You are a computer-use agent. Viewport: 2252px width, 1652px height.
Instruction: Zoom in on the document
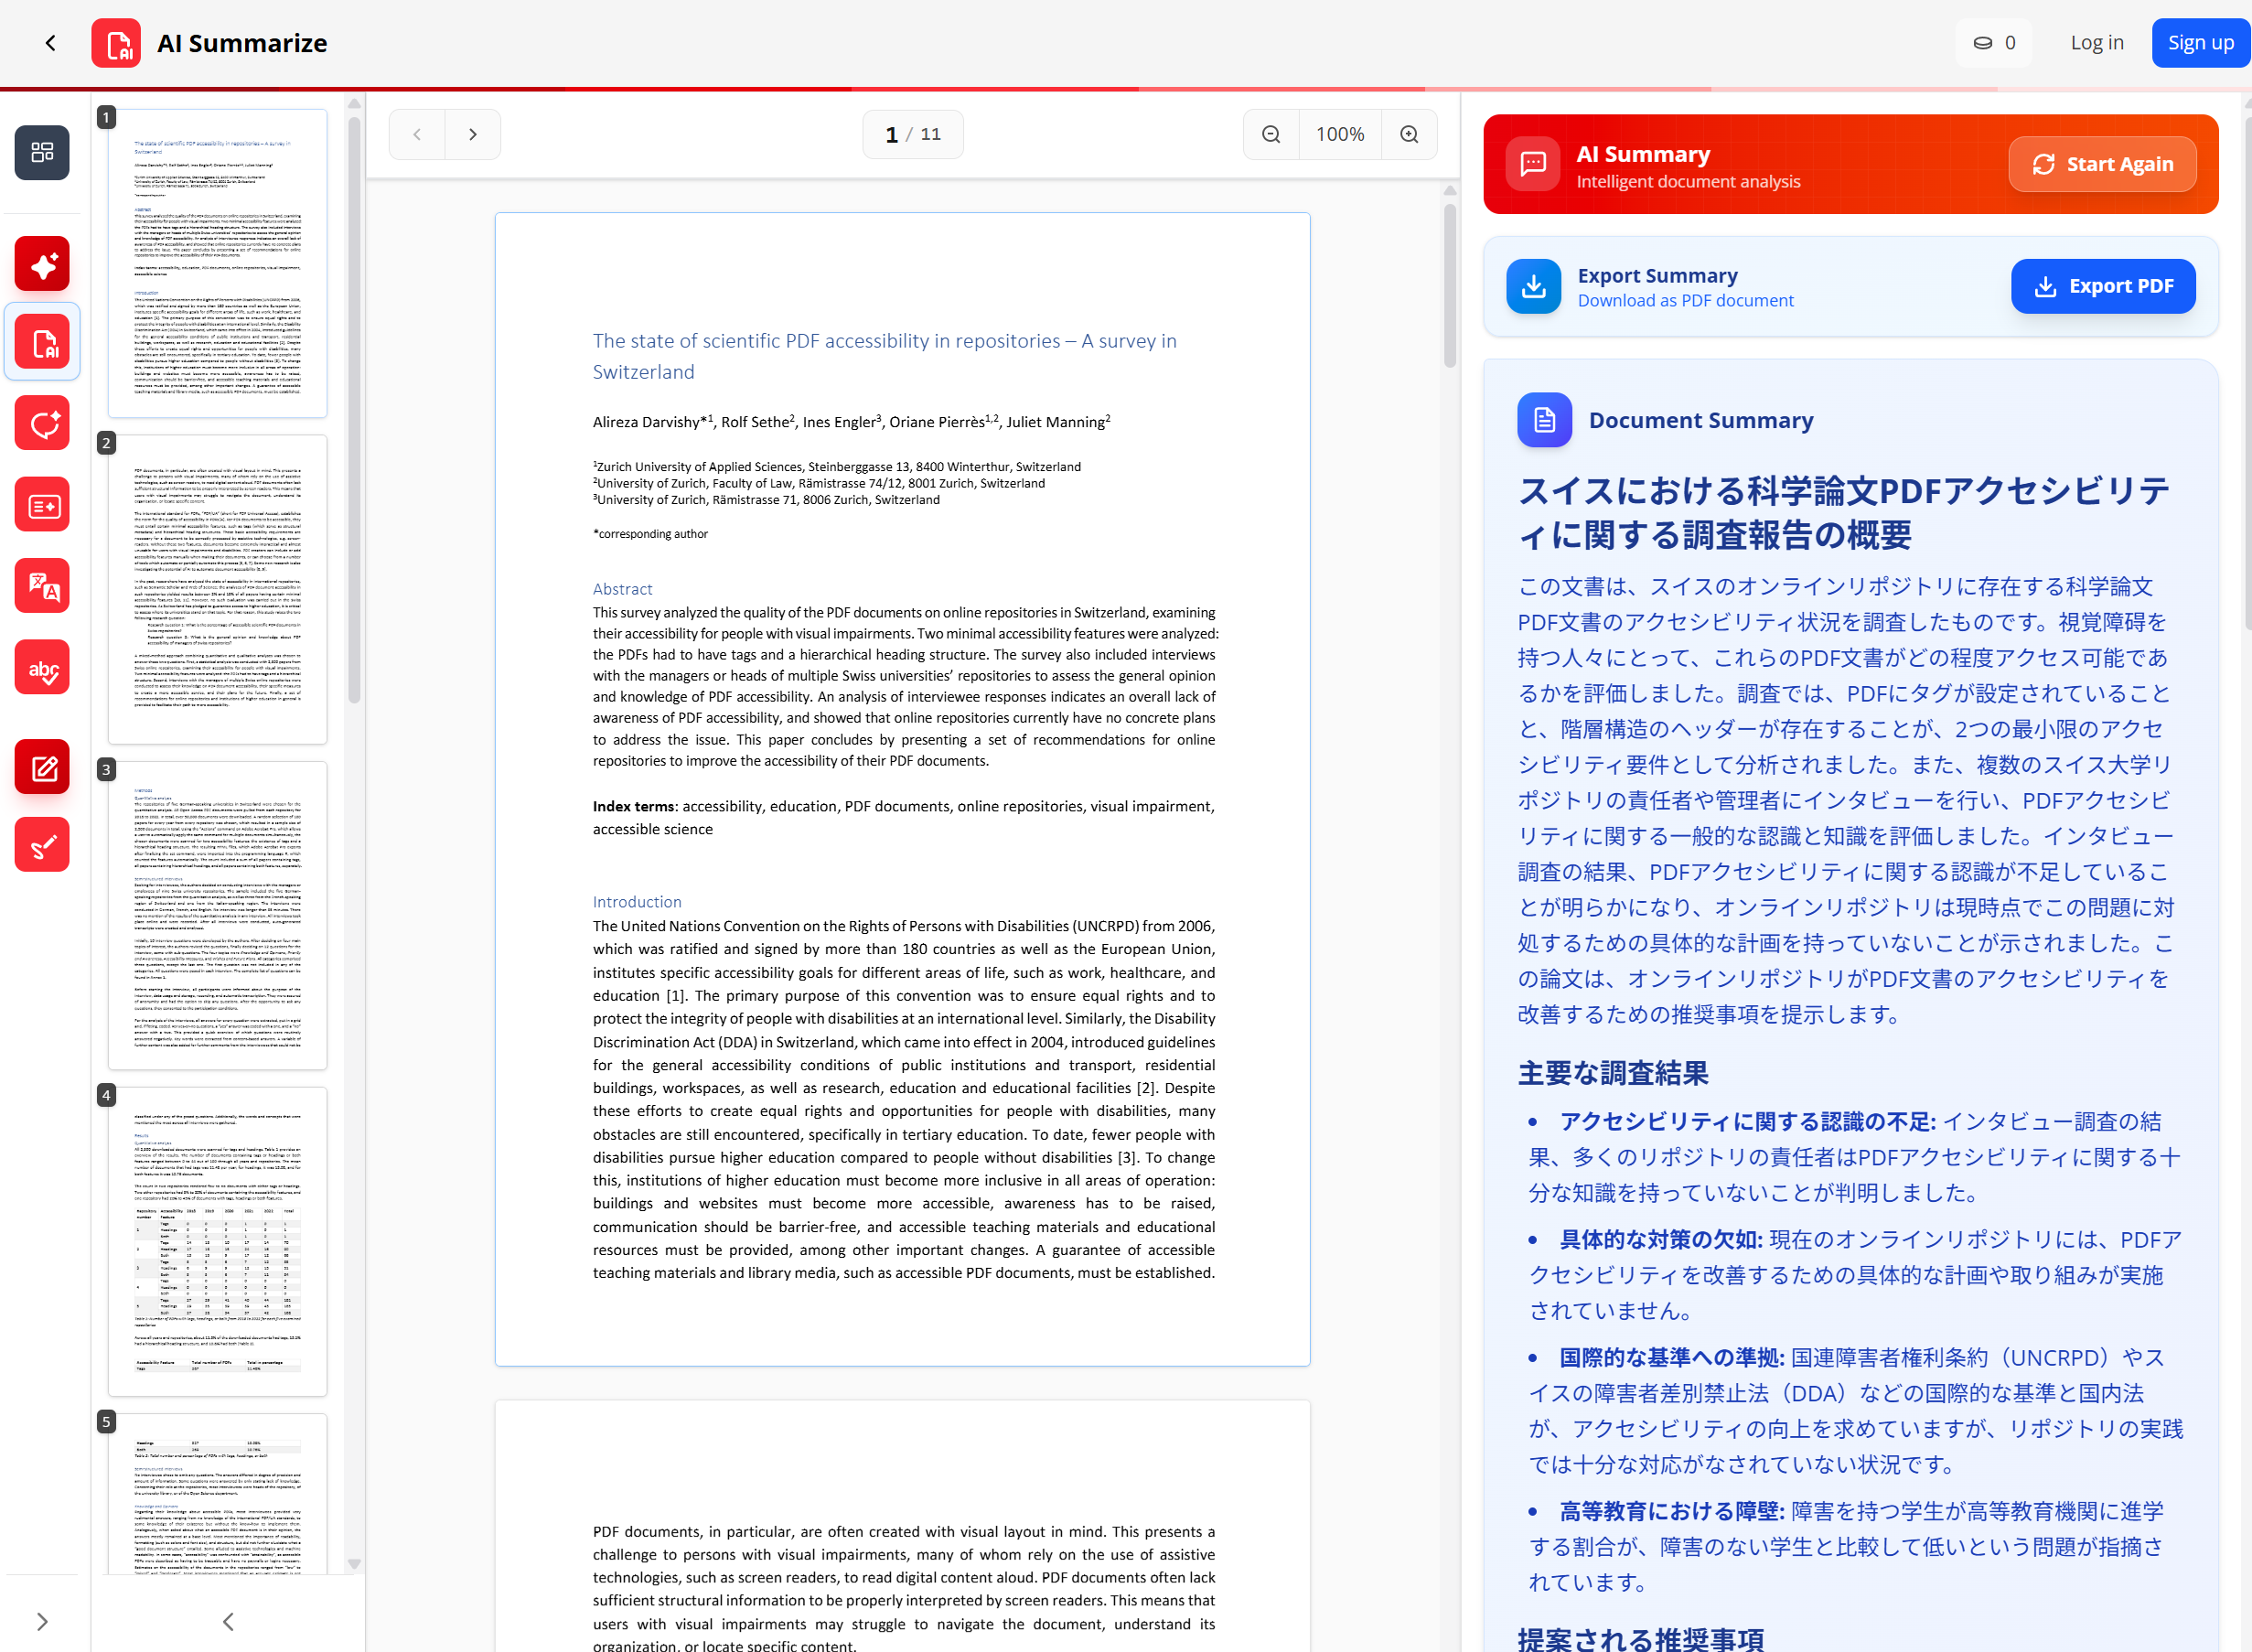1410,133
